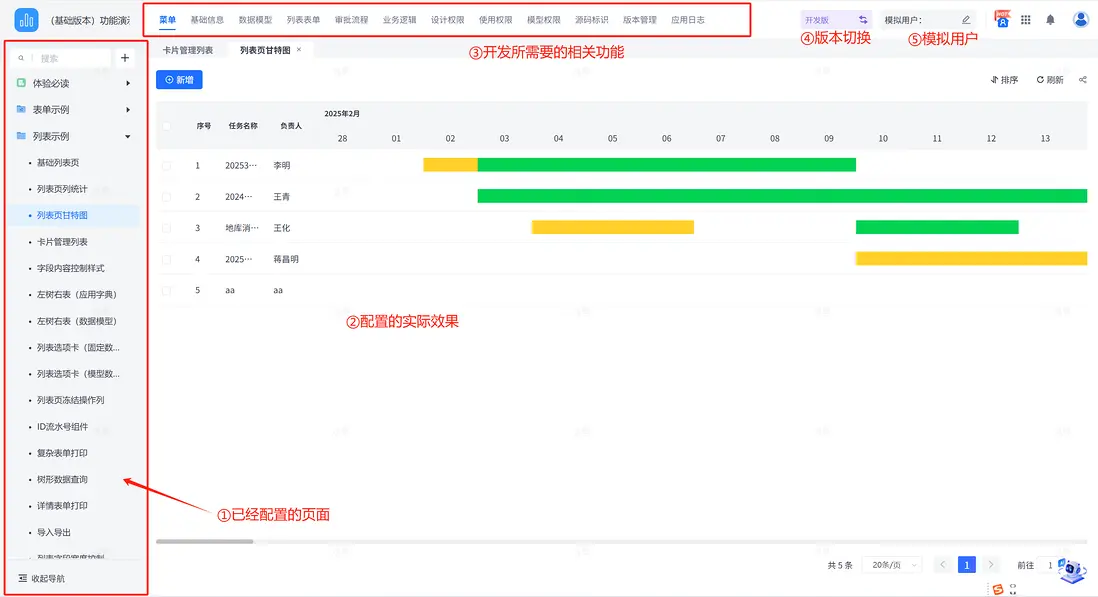The width and height of the screenshot is (1098, 597).
Task: Open 列表页列统计 in sidebar
Action: pos(62,189)
